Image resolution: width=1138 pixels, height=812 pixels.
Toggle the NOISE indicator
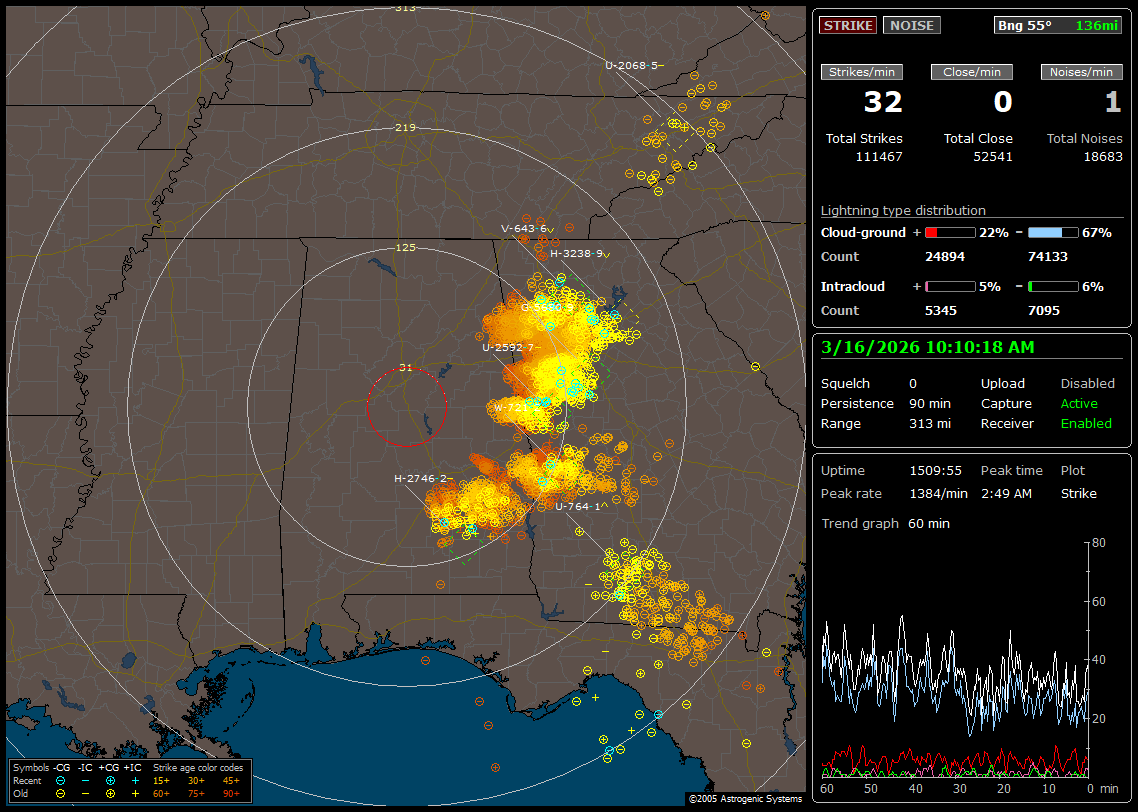(x=911, y=25)
